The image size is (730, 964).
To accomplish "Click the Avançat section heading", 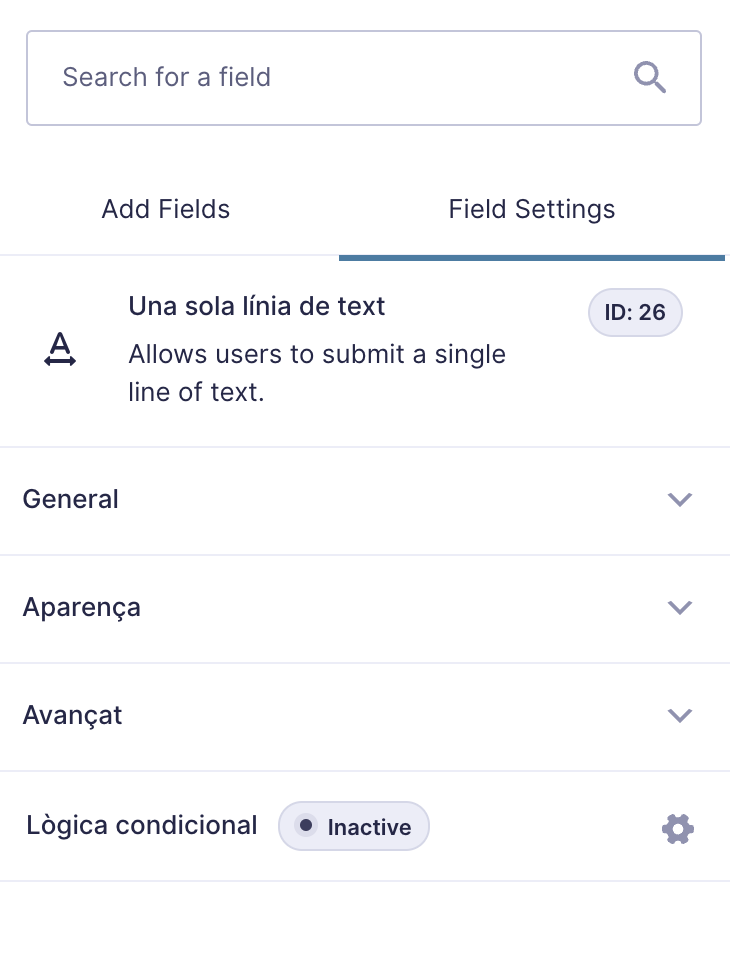I will [x=73, y=716].
